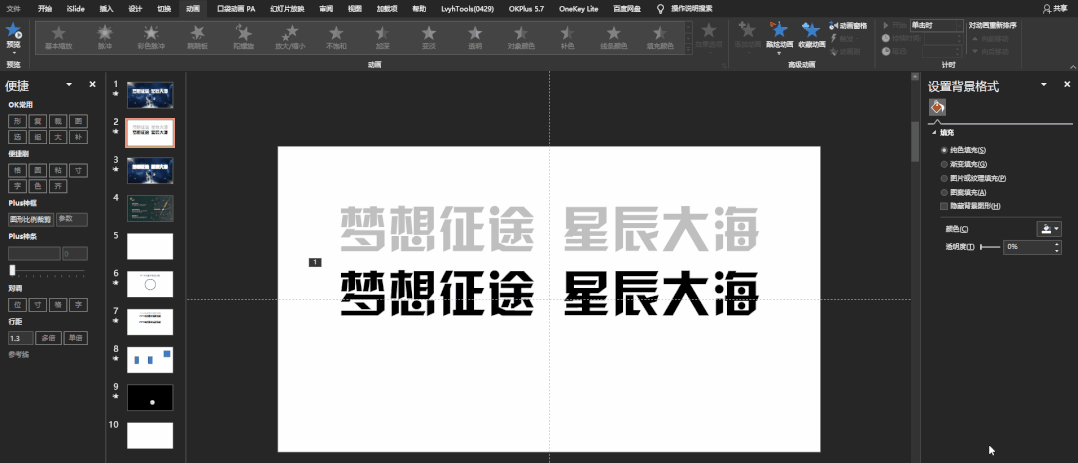Expand the animation gallery more arrow
The height and width of the screenshot is (463, 1078).
(689, 49)
